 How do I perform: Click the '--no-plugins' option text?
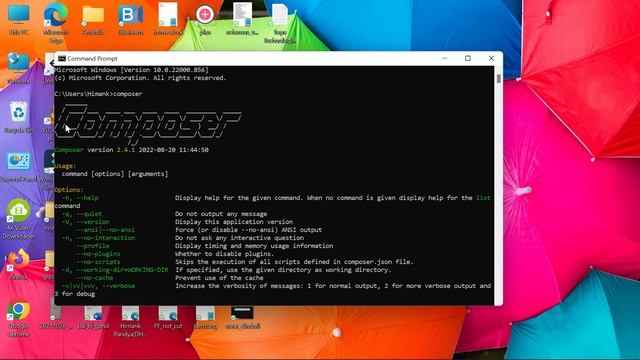point(98,254)
